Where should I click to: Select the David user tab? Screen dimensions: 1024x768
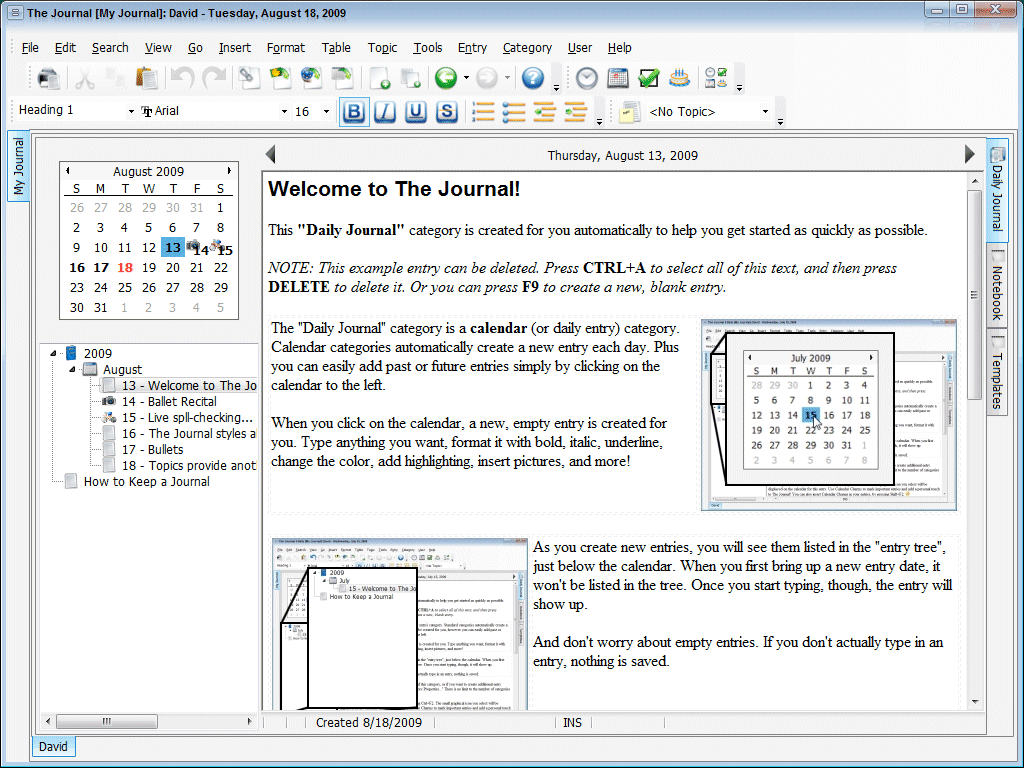[x=53, y=746]
